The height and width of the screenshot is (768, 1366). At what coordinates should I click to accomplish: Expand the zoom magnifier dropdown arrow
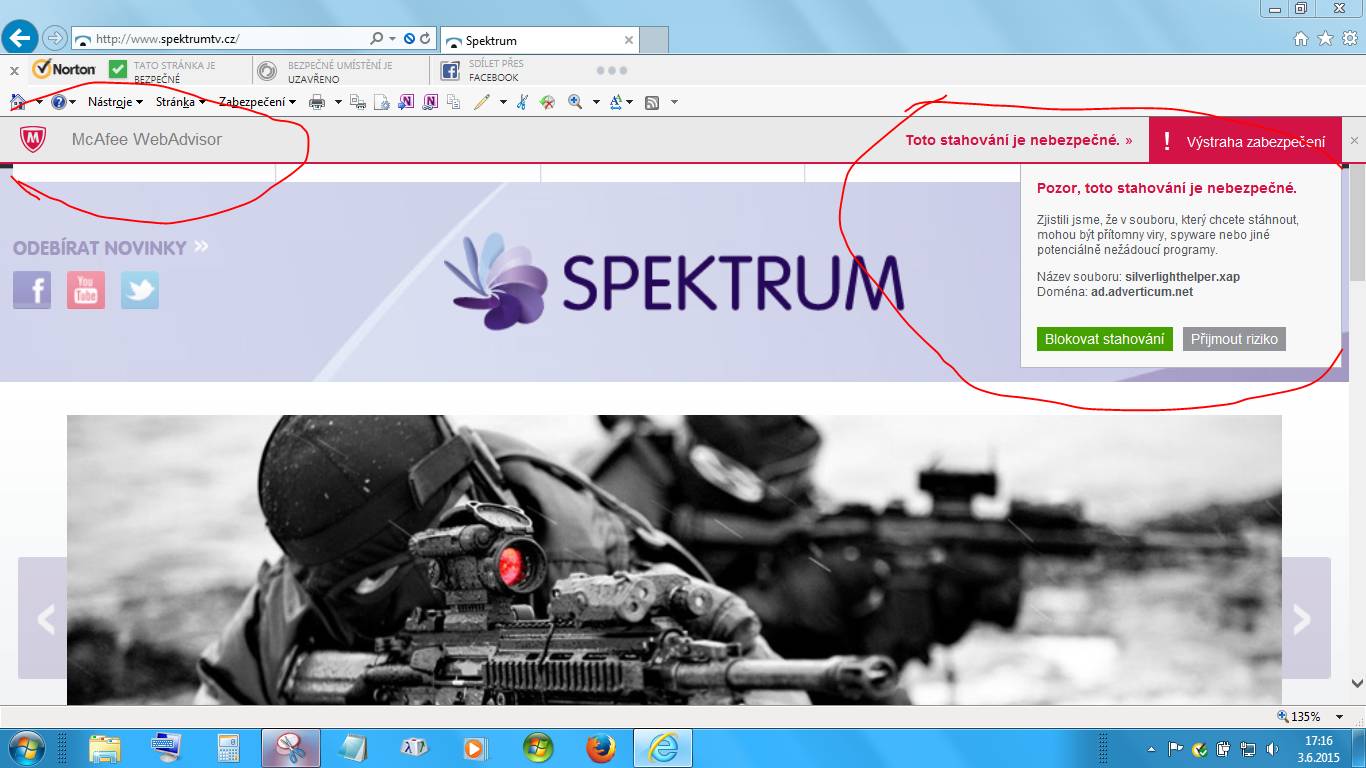[596, 102]
